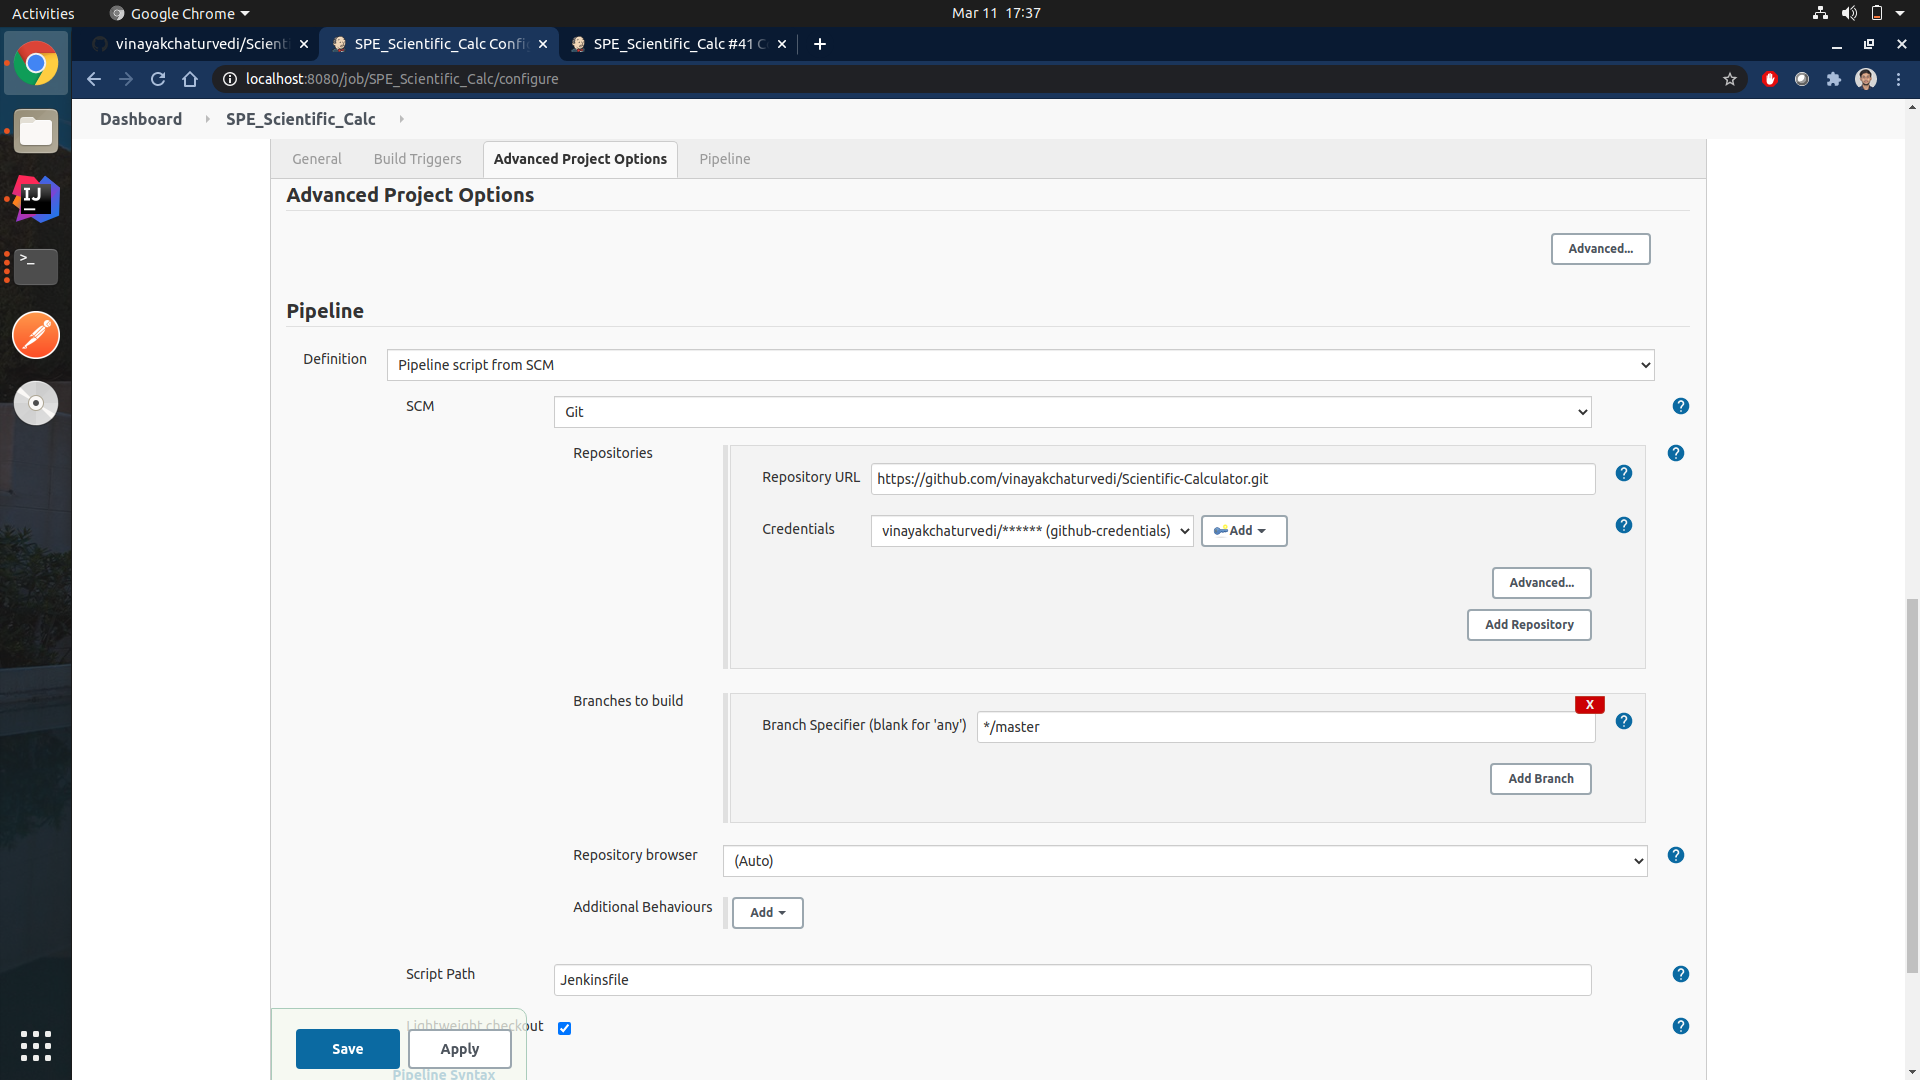Open Chrome extensions puzzle icon

click(1834, 79)
